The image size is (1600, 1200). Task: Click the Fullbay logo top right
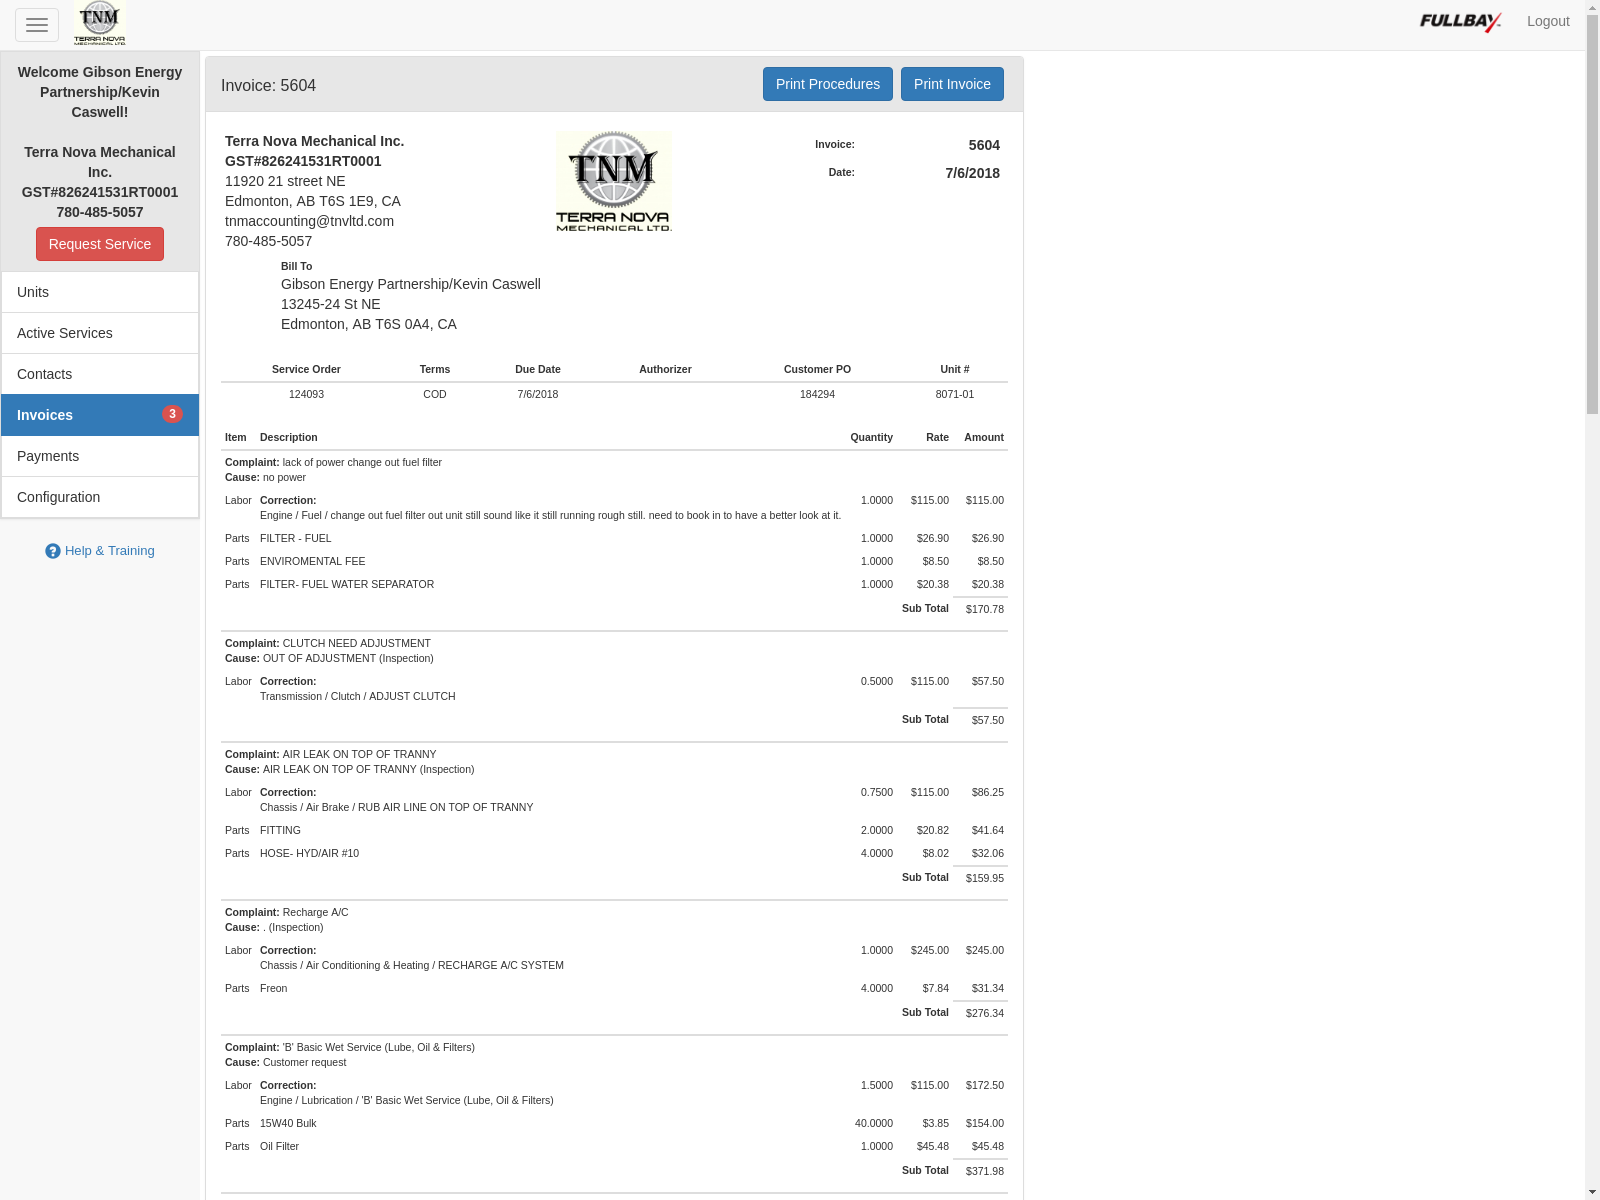click(1459, 20)
